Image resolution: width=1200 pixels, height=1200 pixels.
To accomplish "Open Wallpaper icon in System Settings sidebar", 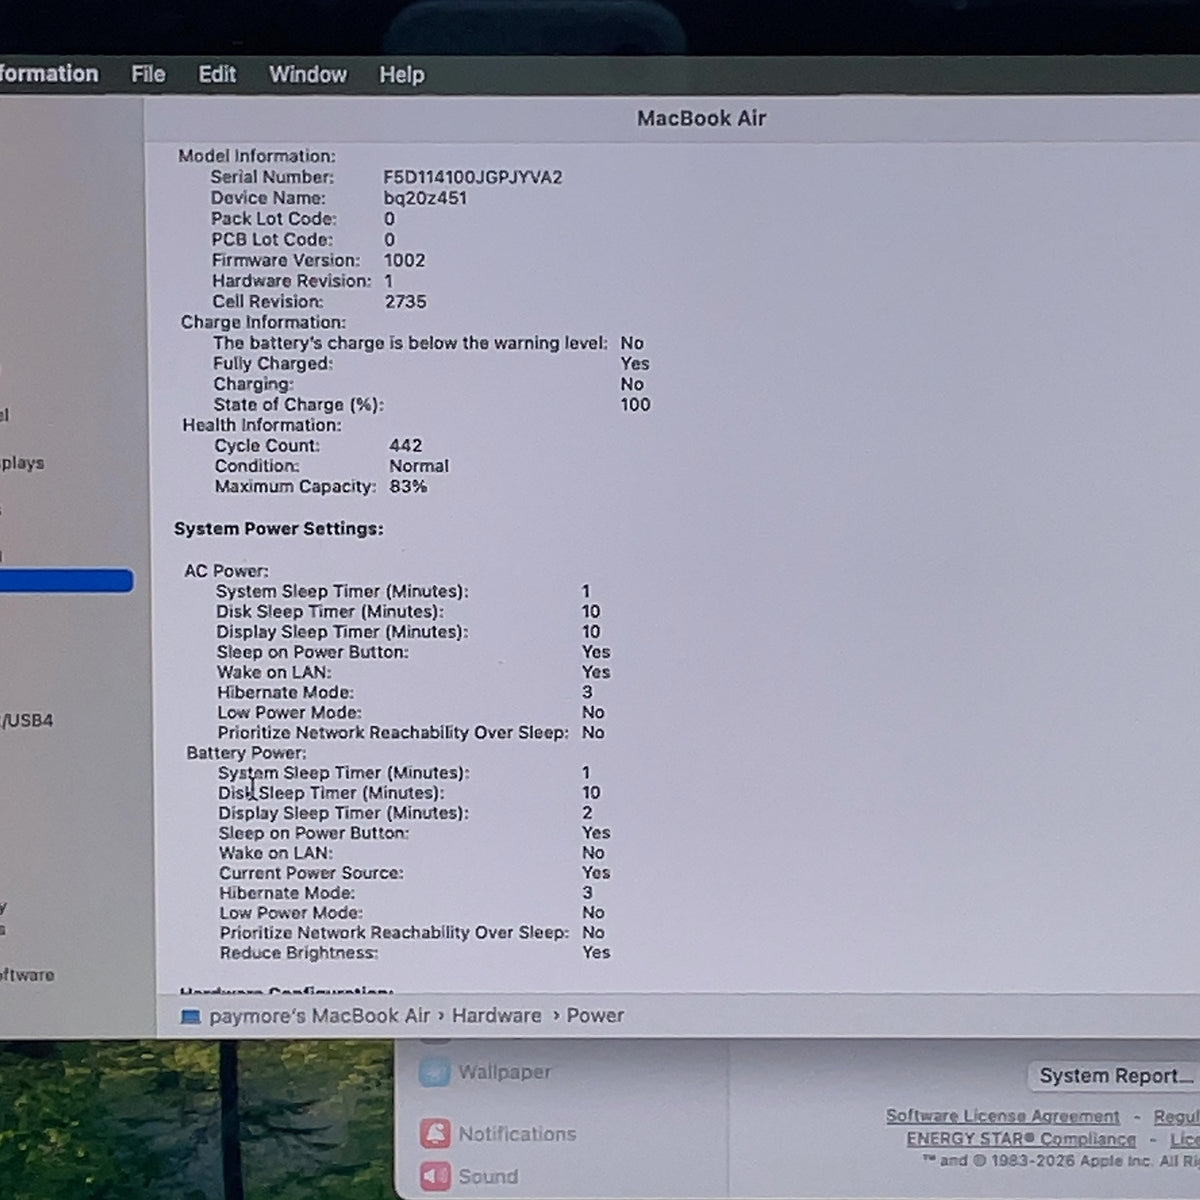I will click(x=434, y=1072).
